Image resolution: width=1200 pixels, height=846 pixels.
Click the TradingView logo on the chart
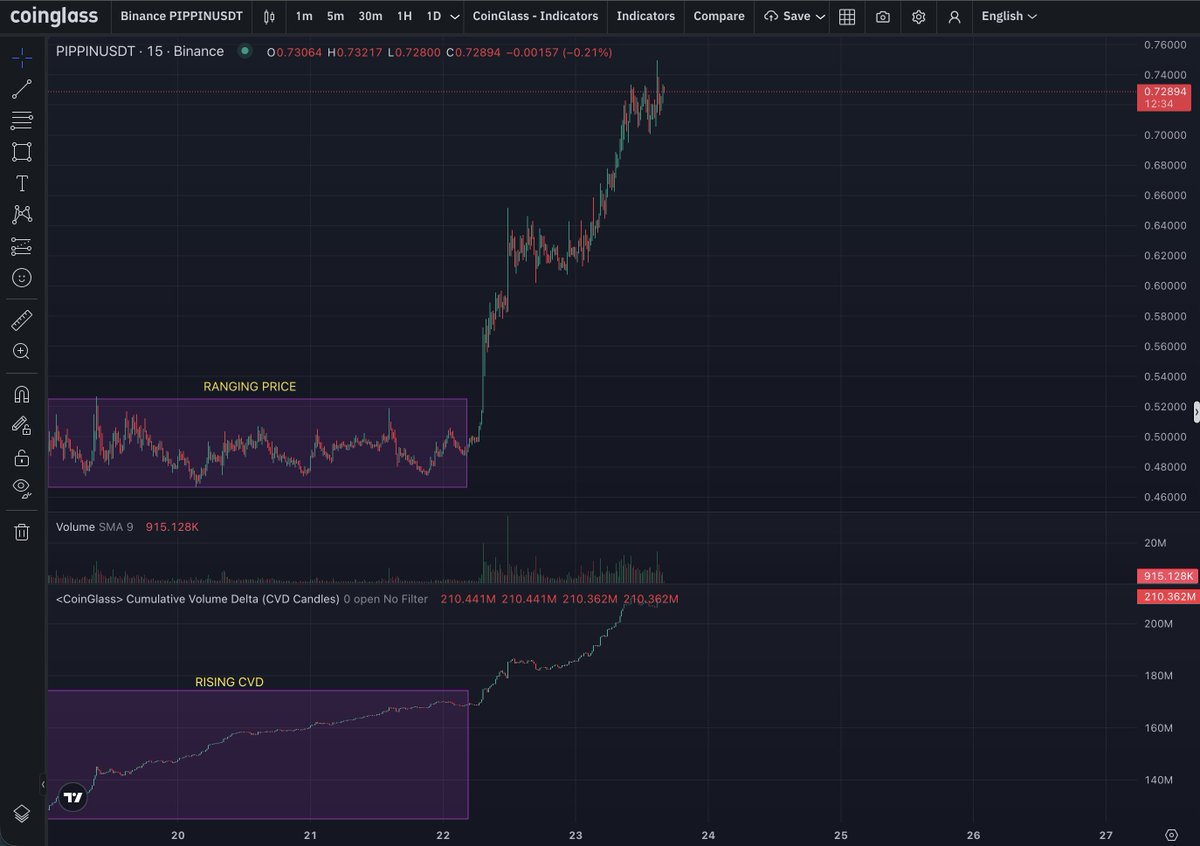(x=72, y=798)
